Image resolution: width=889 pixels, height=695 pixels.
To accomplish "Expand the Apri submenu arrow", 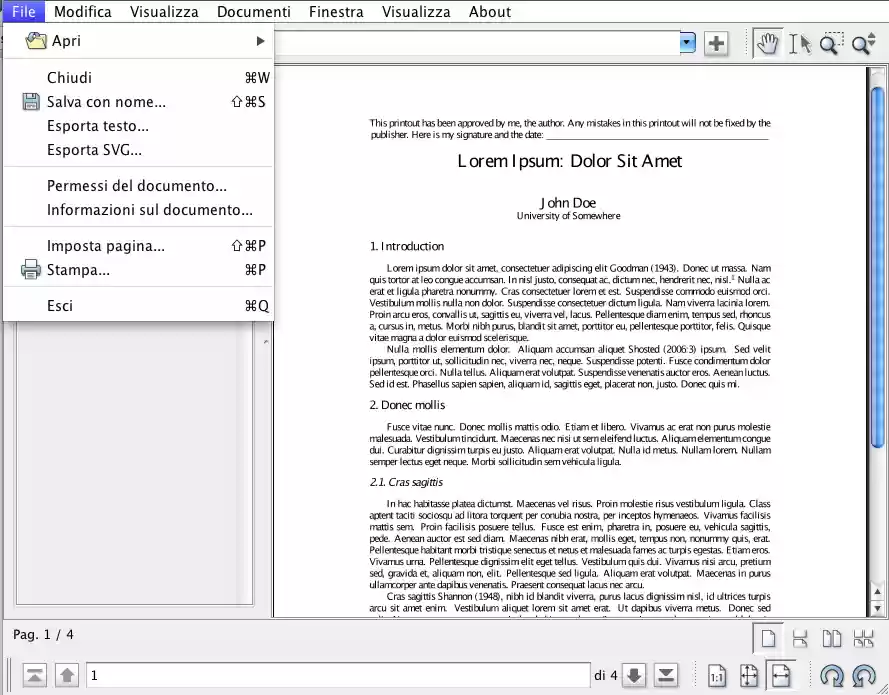I will 262,41.
